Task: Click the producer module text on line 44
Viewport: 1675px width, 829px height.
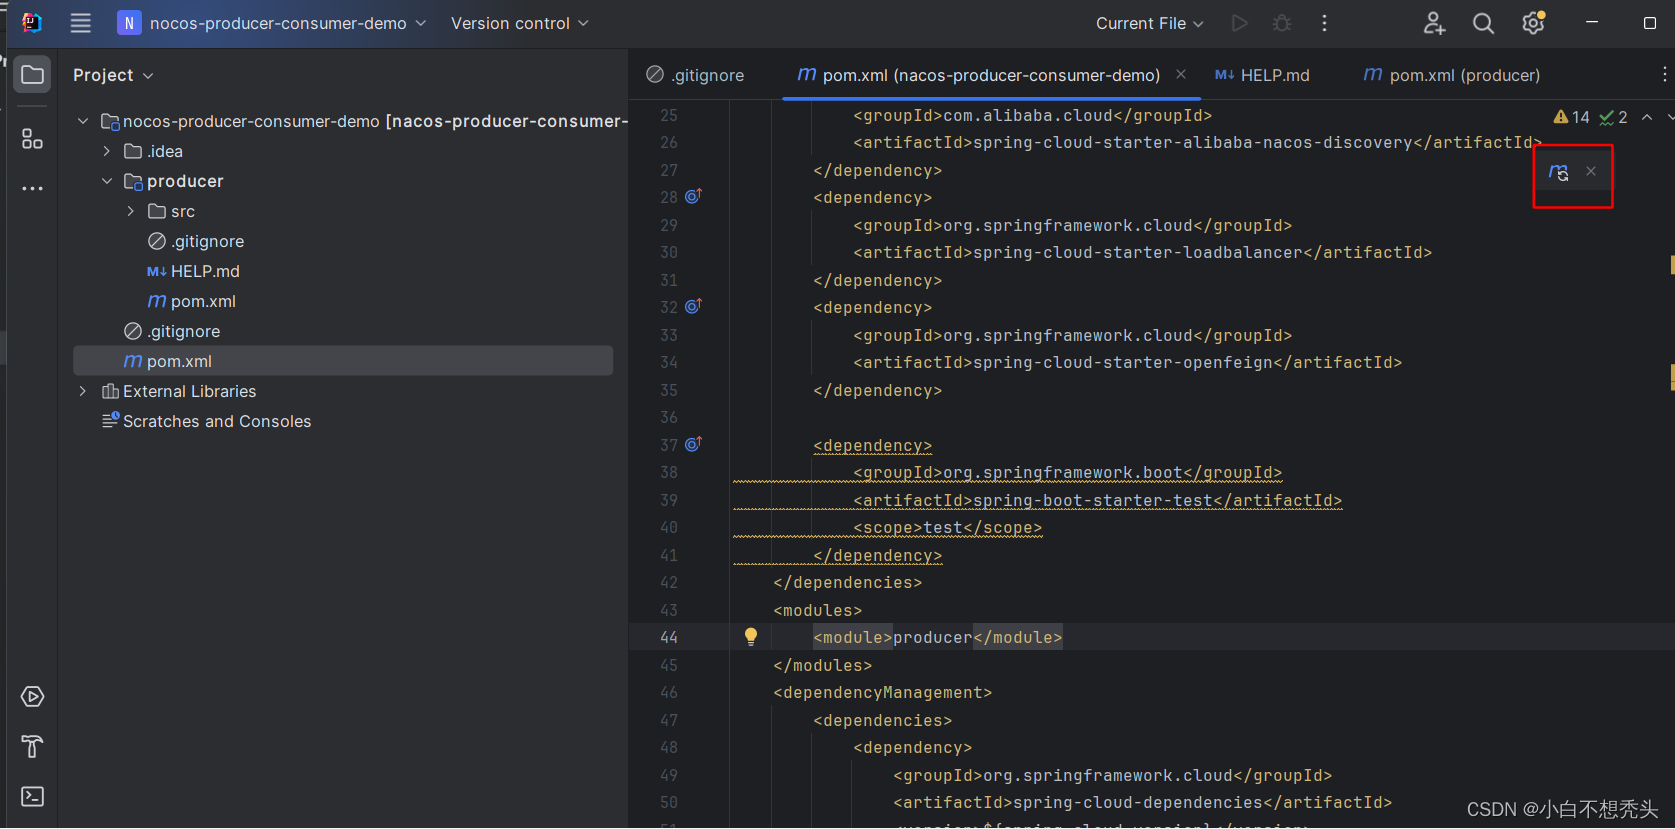Action: (x=933, y=637)
